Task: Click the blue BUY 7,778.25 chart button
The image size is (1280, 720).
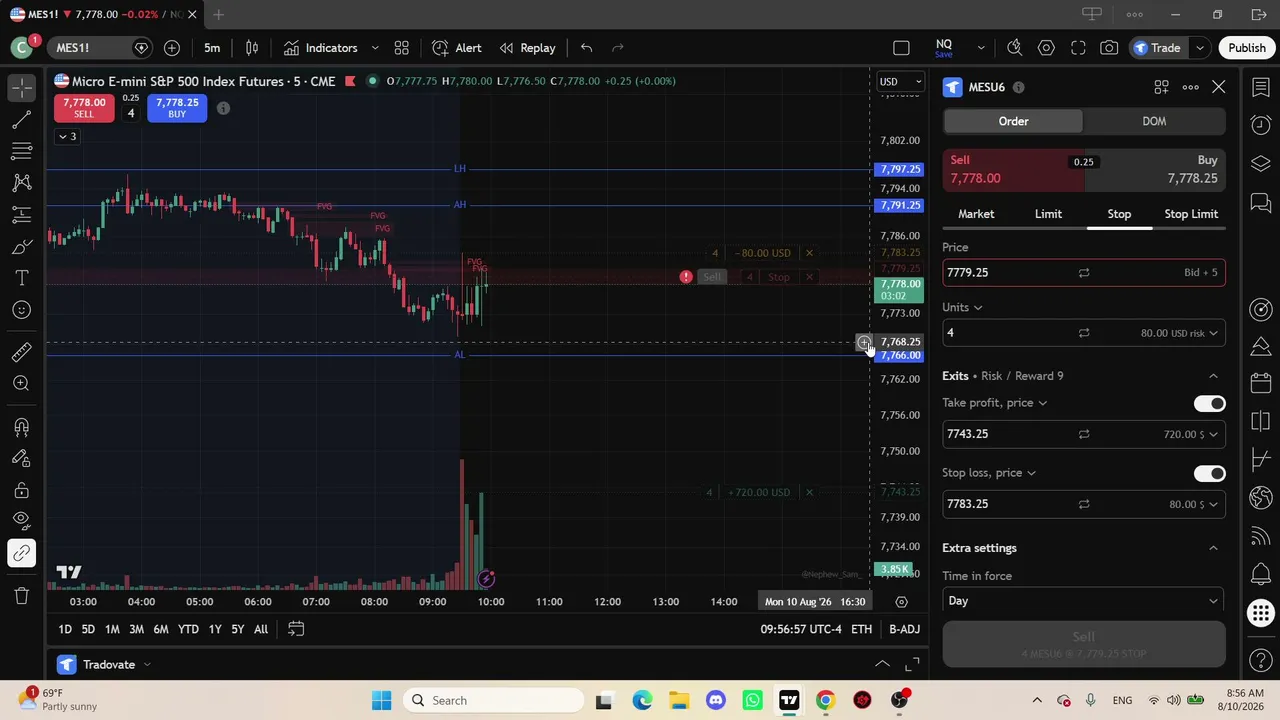Action: (x=177, y=108)
